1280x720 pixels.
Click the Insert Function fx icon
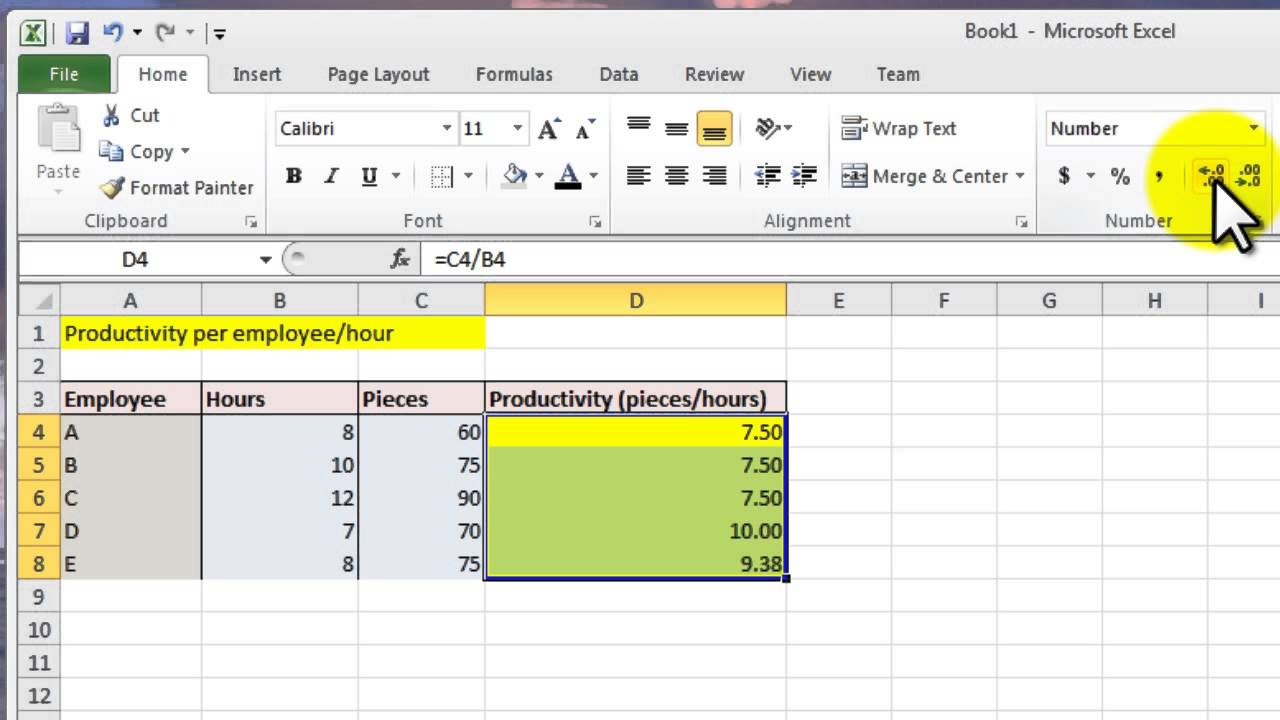tap(400, 259)
